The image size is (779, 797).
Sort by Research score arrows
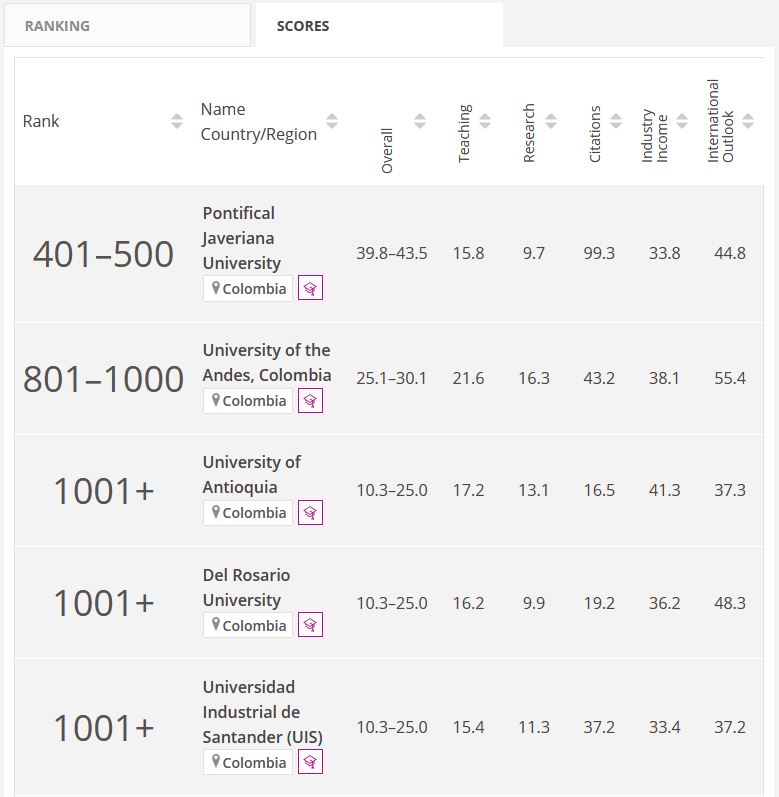[551, 121]
